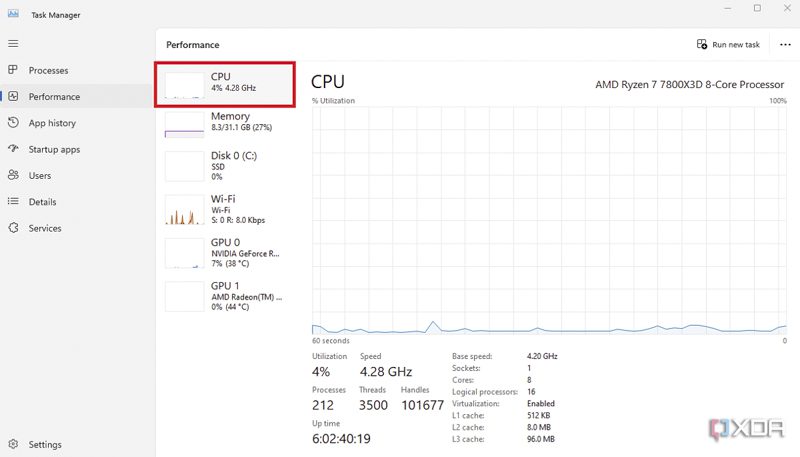Click the Details list icon
Screen dimensions: 800x457
pyautogui.click(x=13, y=201)
